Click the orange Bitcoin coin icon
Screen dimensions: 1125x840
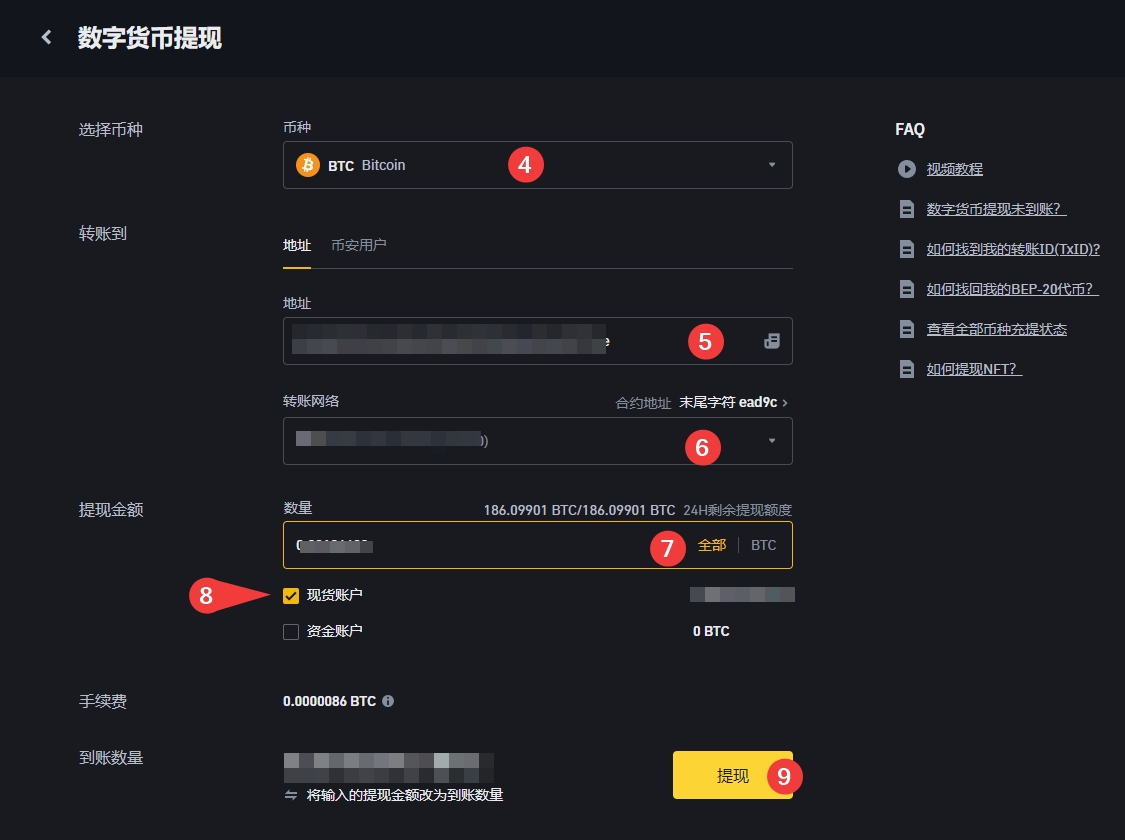tap(308, 165)
